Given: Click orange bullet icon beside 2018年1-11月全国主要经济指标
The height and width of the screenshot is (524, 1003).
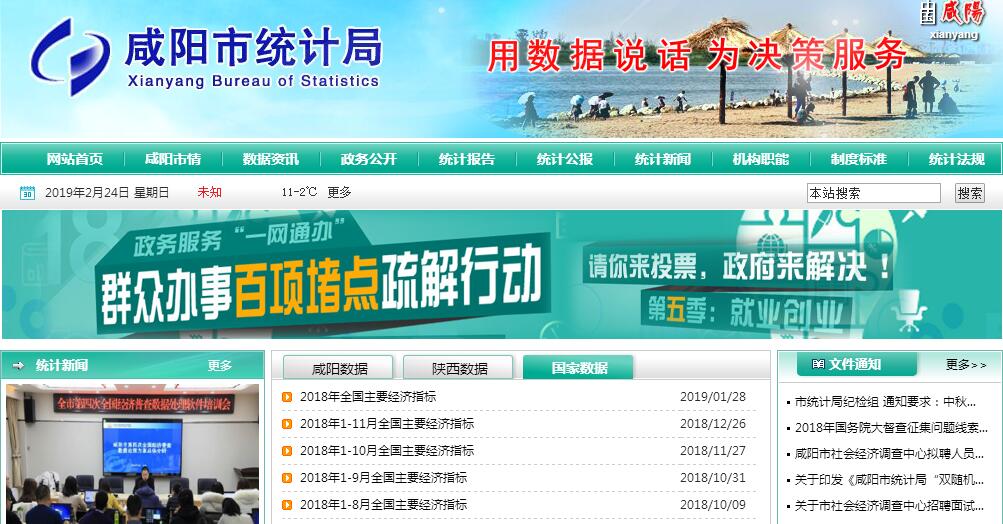Looking at the screenshot, I should tap(287, 424).
